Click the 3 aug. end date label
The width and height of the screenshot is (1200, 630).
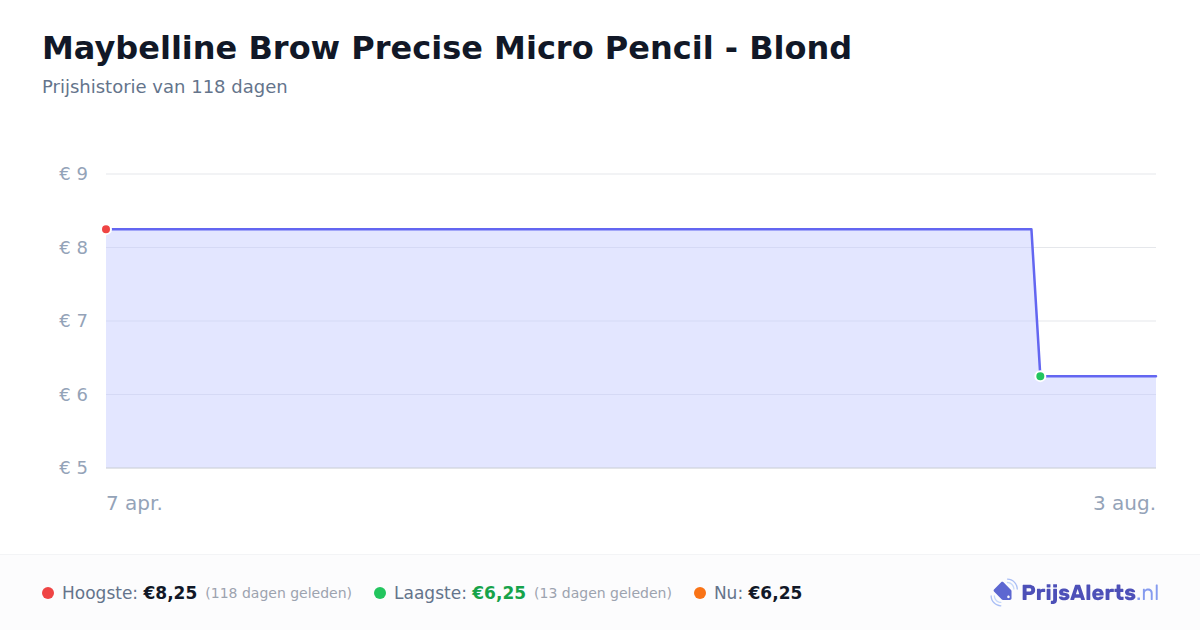1124,503
